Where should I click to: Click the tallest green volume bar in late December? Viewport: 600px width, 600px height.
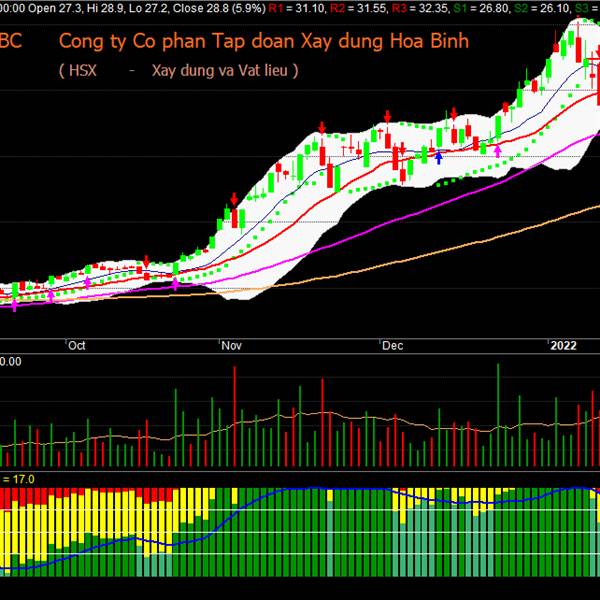[498, 415]
